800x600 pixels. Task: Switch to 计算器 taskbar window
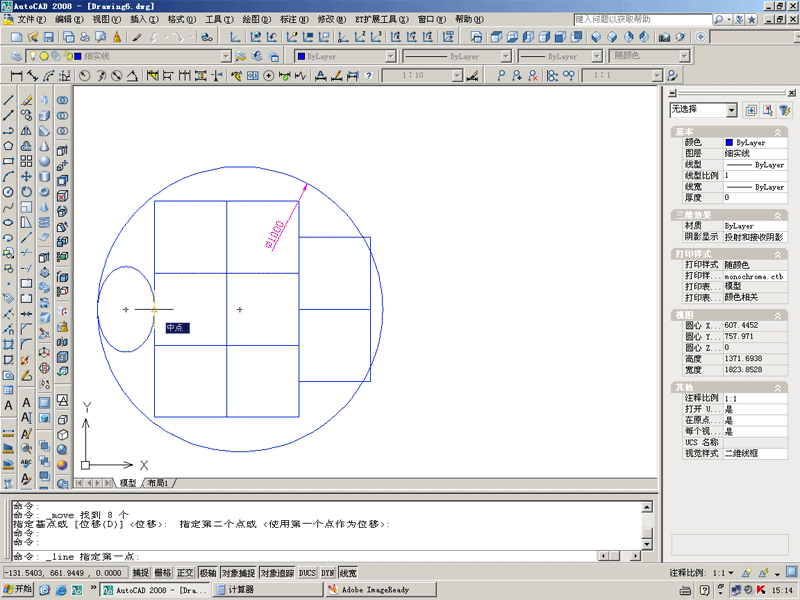[267, 590]
